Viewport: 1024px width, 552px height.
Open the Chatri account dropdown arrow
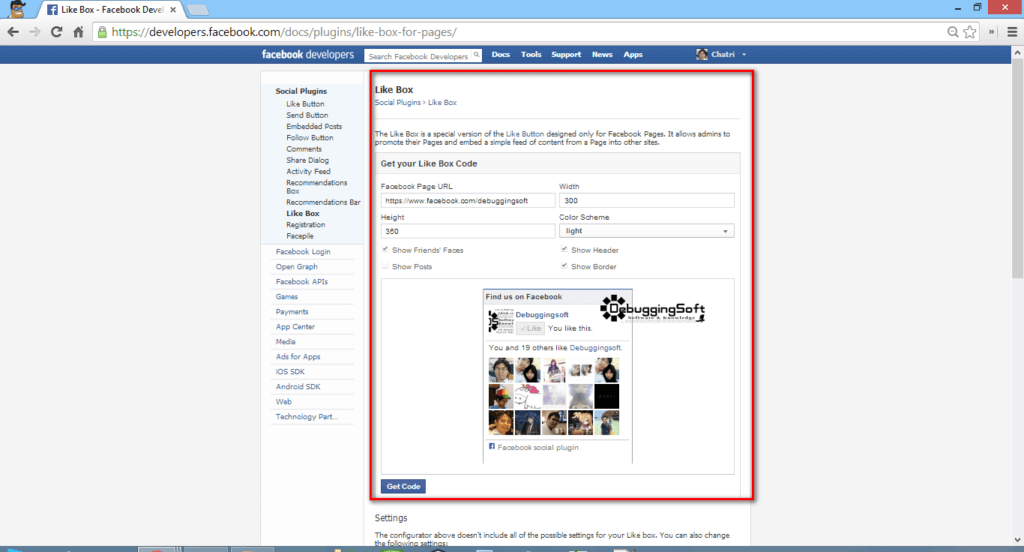(744, 55)
